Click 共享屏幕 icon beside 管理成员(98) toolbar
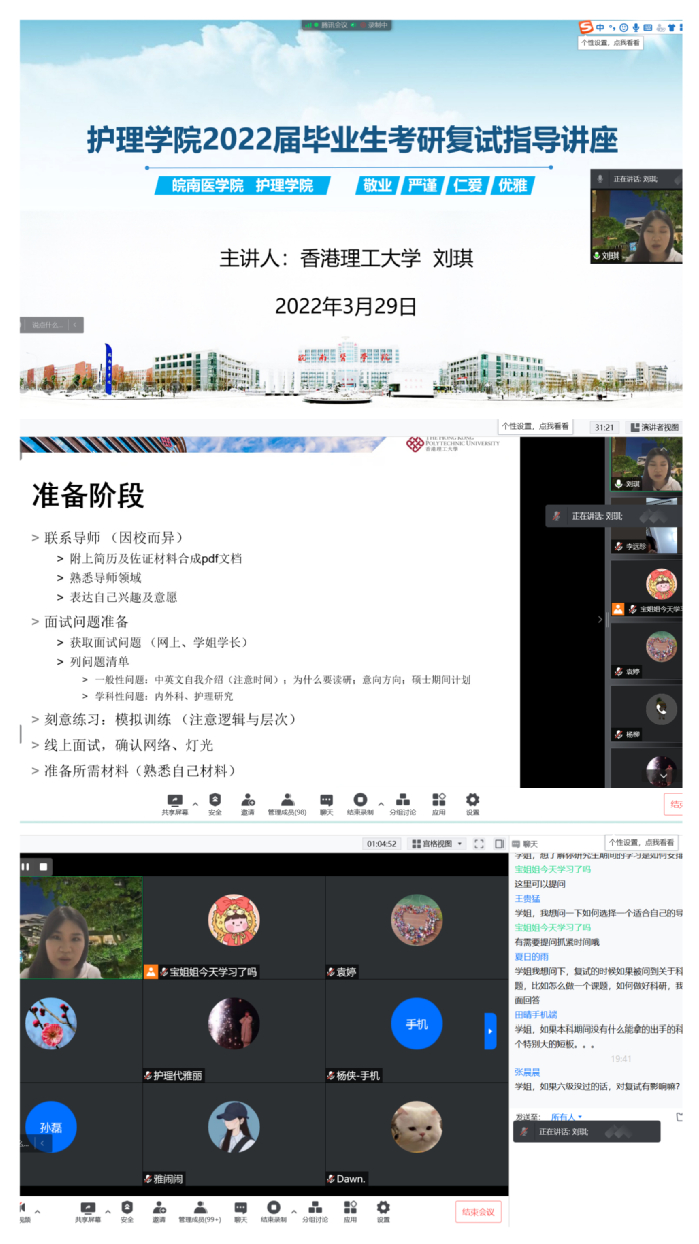Viewport: 699px width, 1244px height. click(175, 804)
